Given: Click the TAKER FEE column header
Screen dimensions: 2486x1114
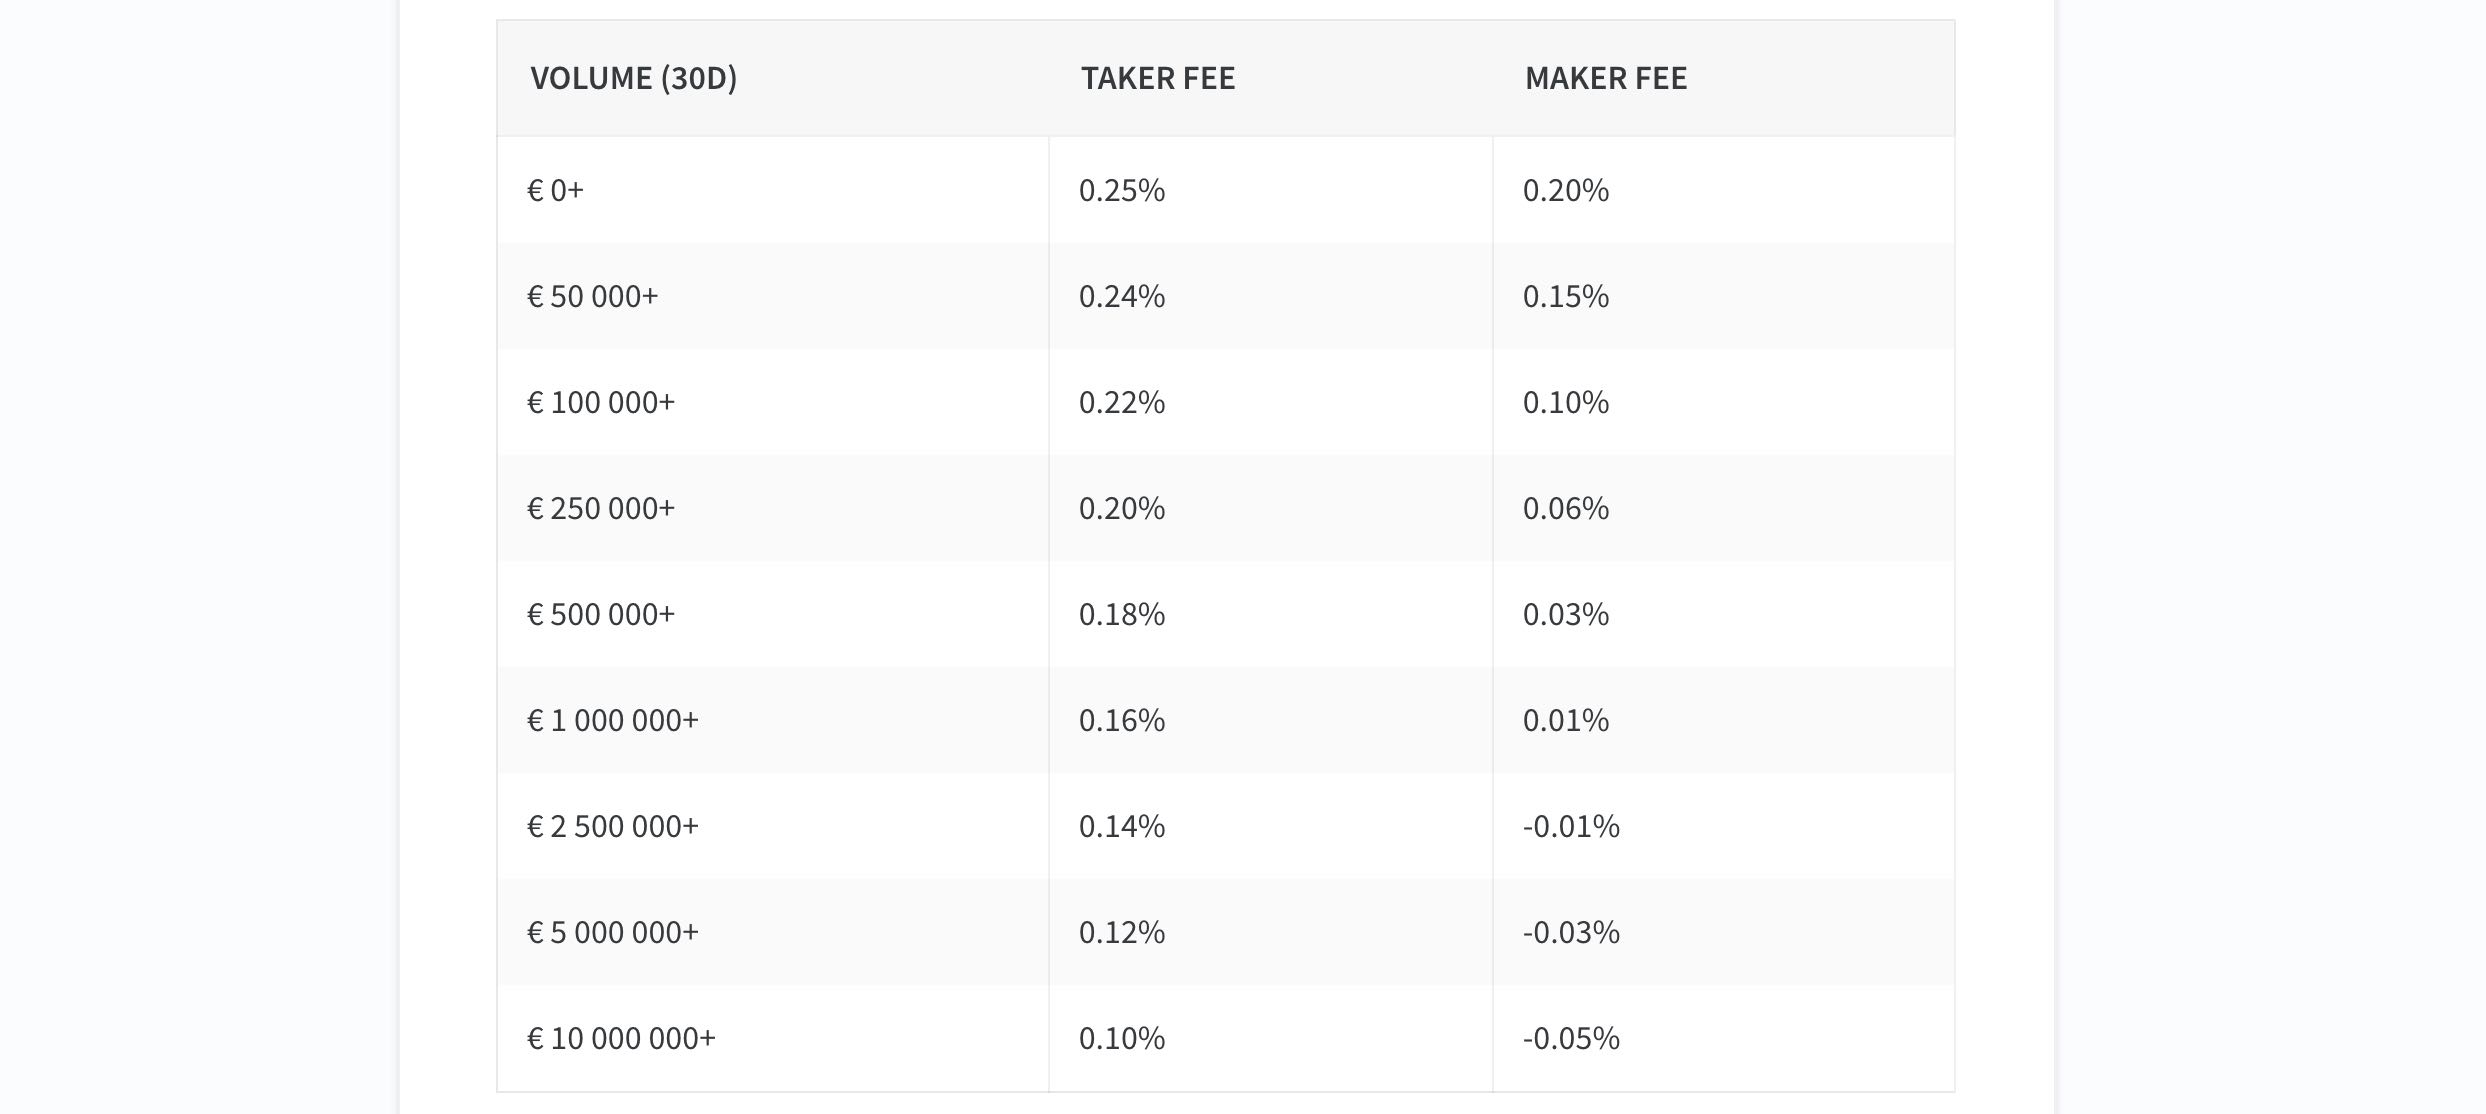Looking at the screenshot, I should pos(1158,78).
